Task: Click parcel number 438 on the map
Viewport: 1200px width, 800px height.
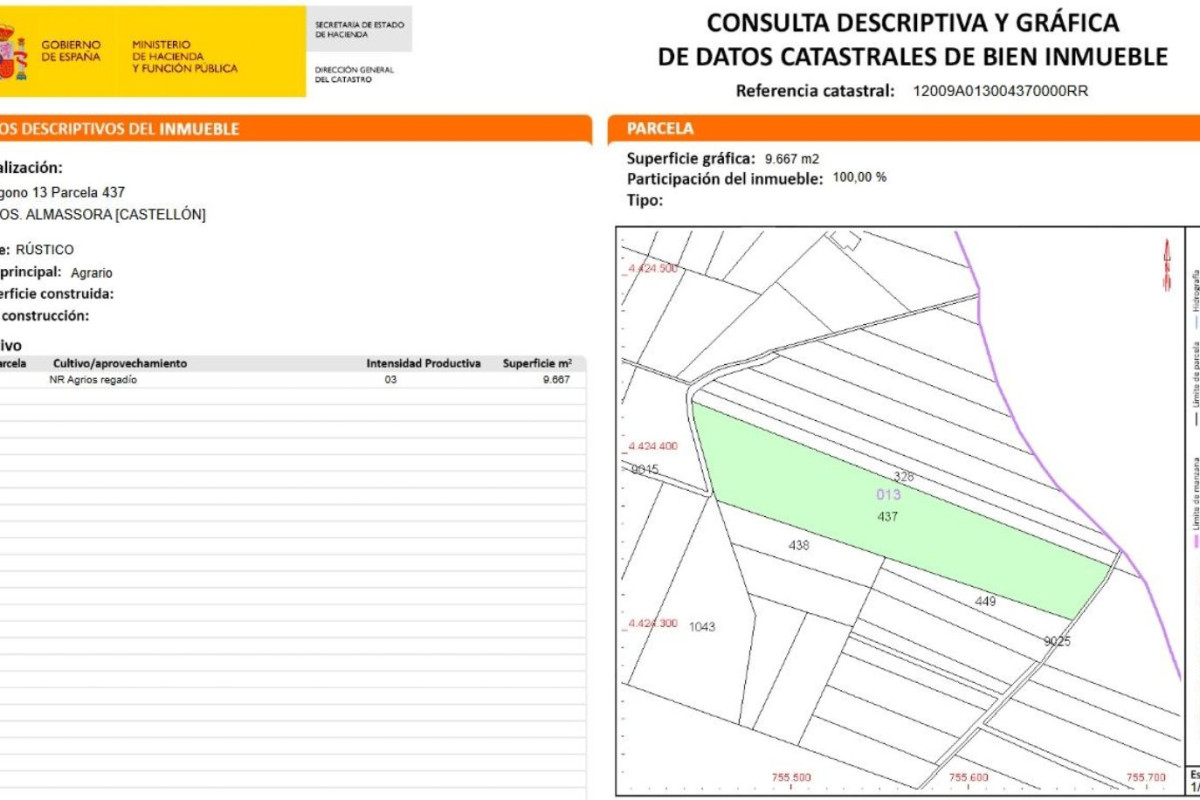Action: 798,546
